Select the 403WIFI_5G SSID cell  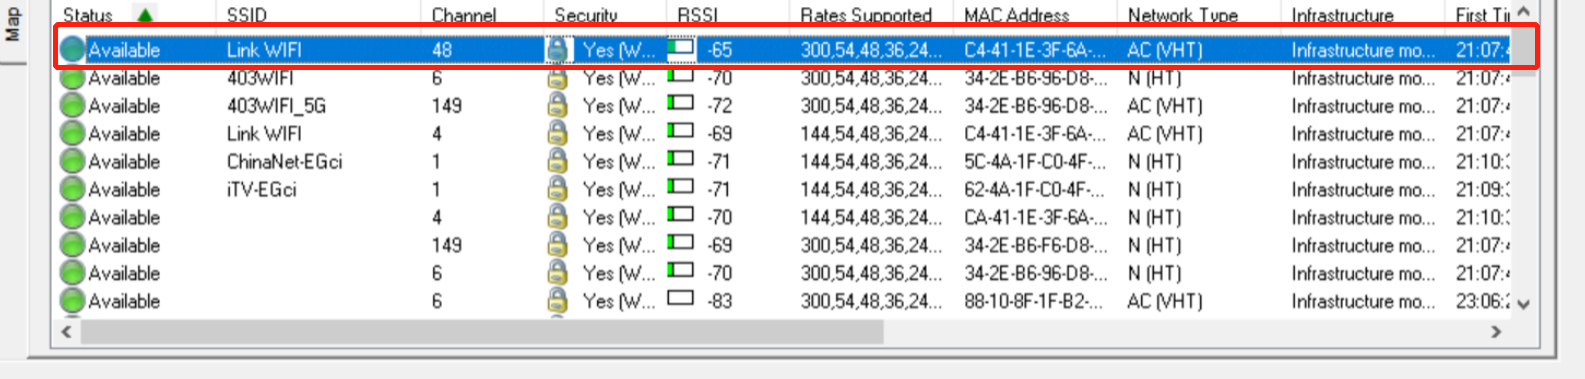276,106
